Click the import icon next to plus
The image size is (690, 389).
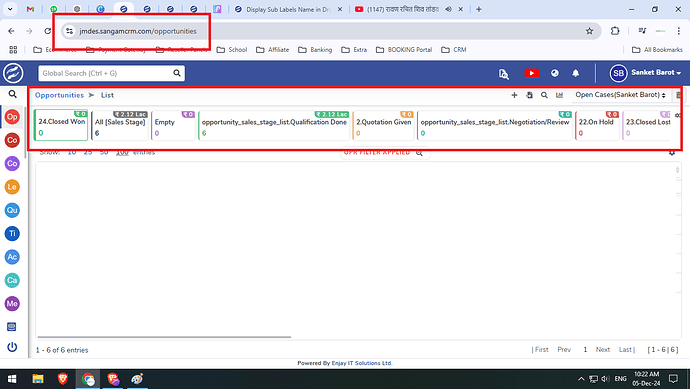coord(529,95)
